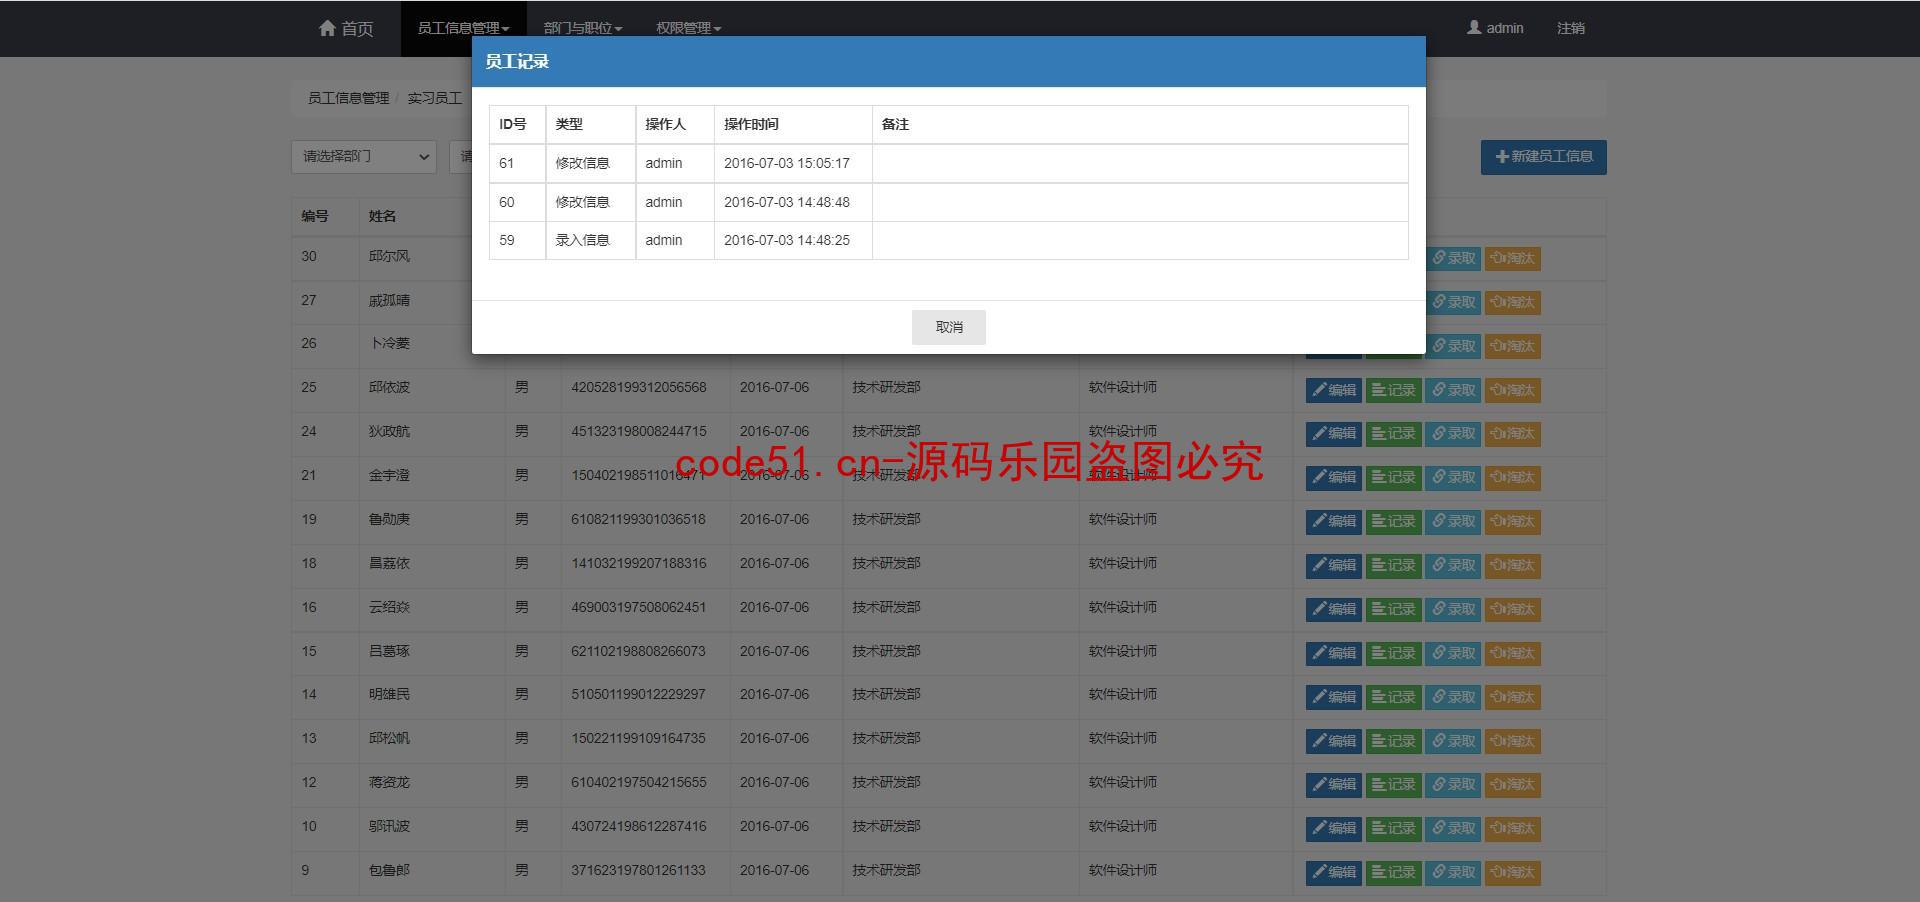1920x902 pixels.
Task: Select record row with ID 61
Action: click(948, 163)
